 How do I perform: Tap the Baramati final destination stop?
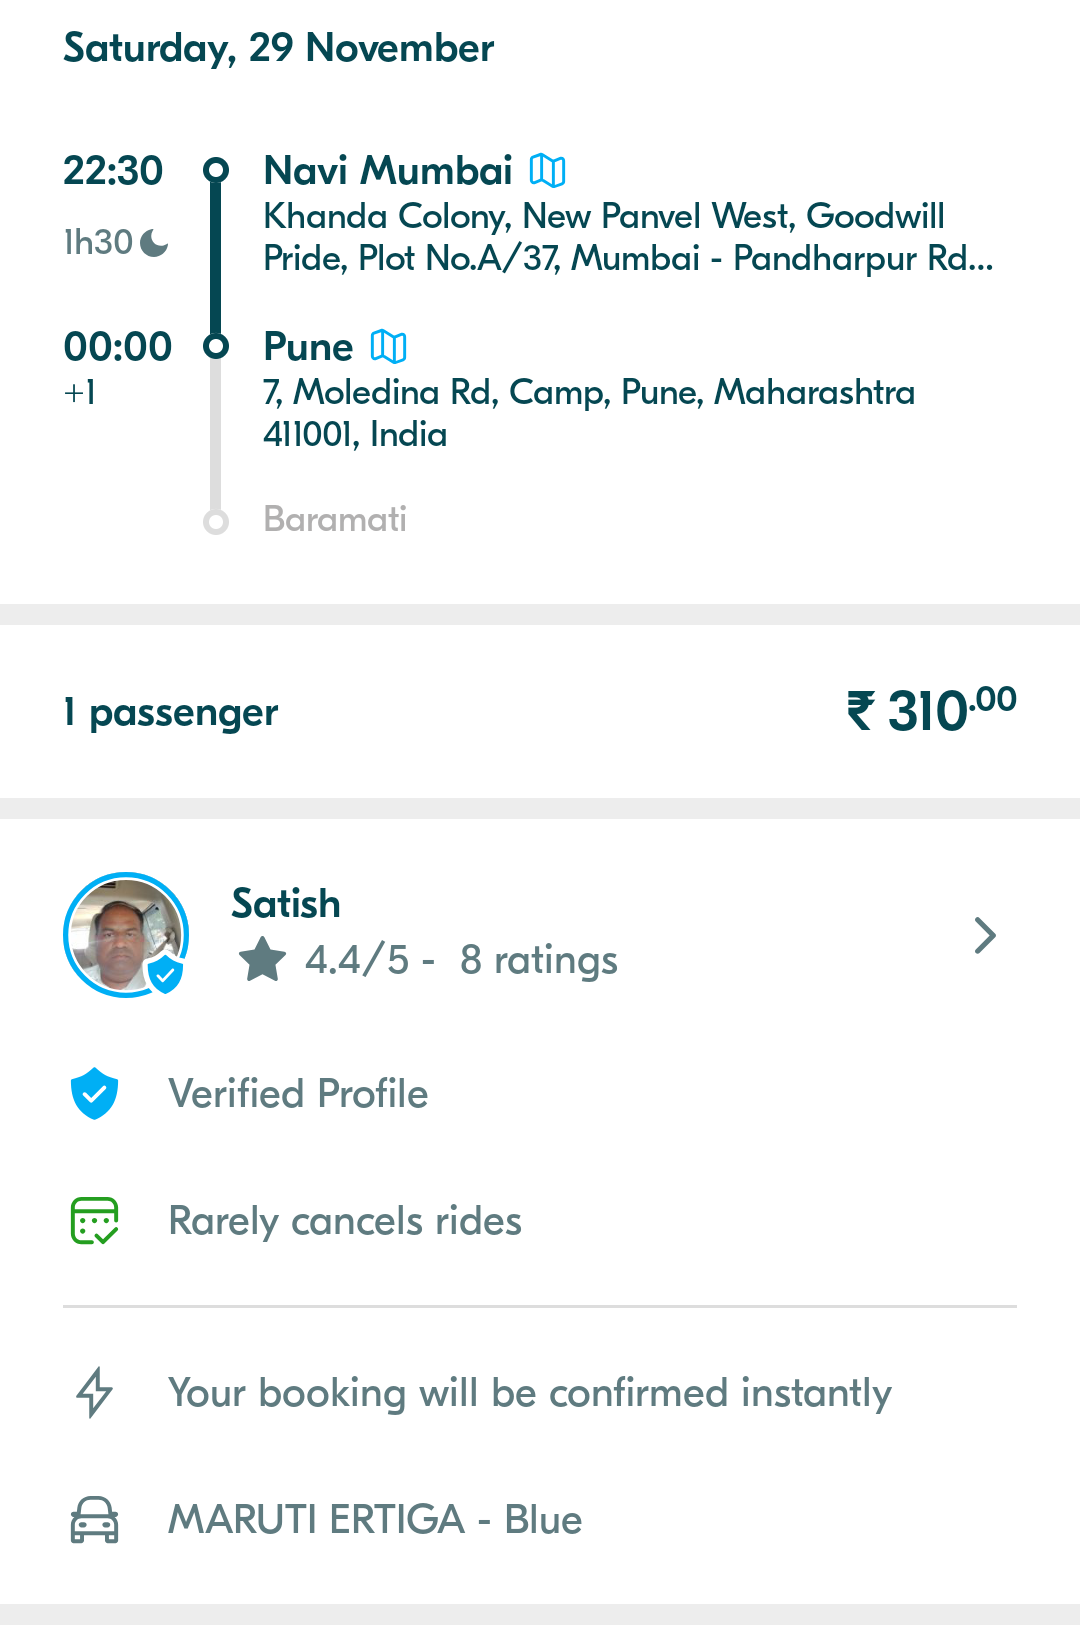pos(335,519)
